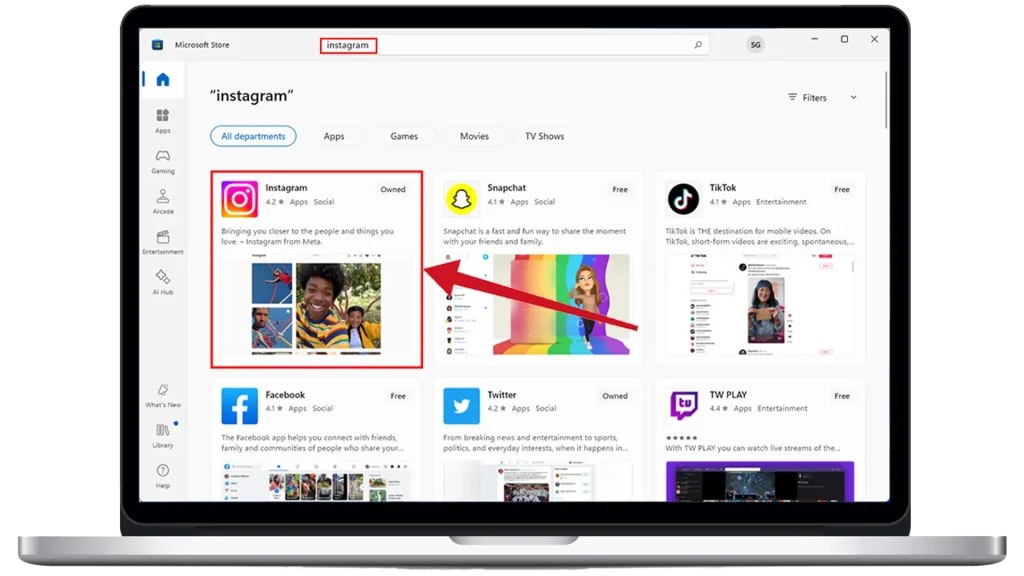Maximize the Microsoft Store window

pos(844,39)
